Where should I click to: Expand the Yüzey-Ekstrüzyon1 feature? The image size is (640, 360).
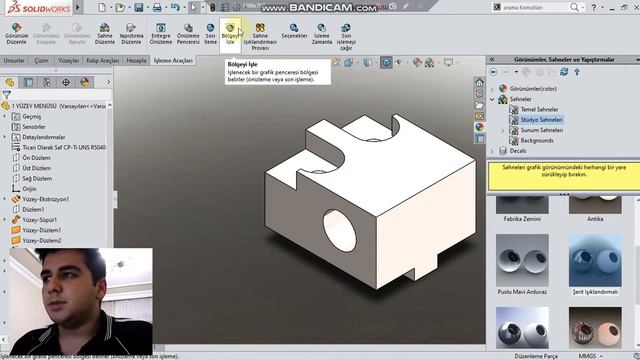tap(4, 199)
